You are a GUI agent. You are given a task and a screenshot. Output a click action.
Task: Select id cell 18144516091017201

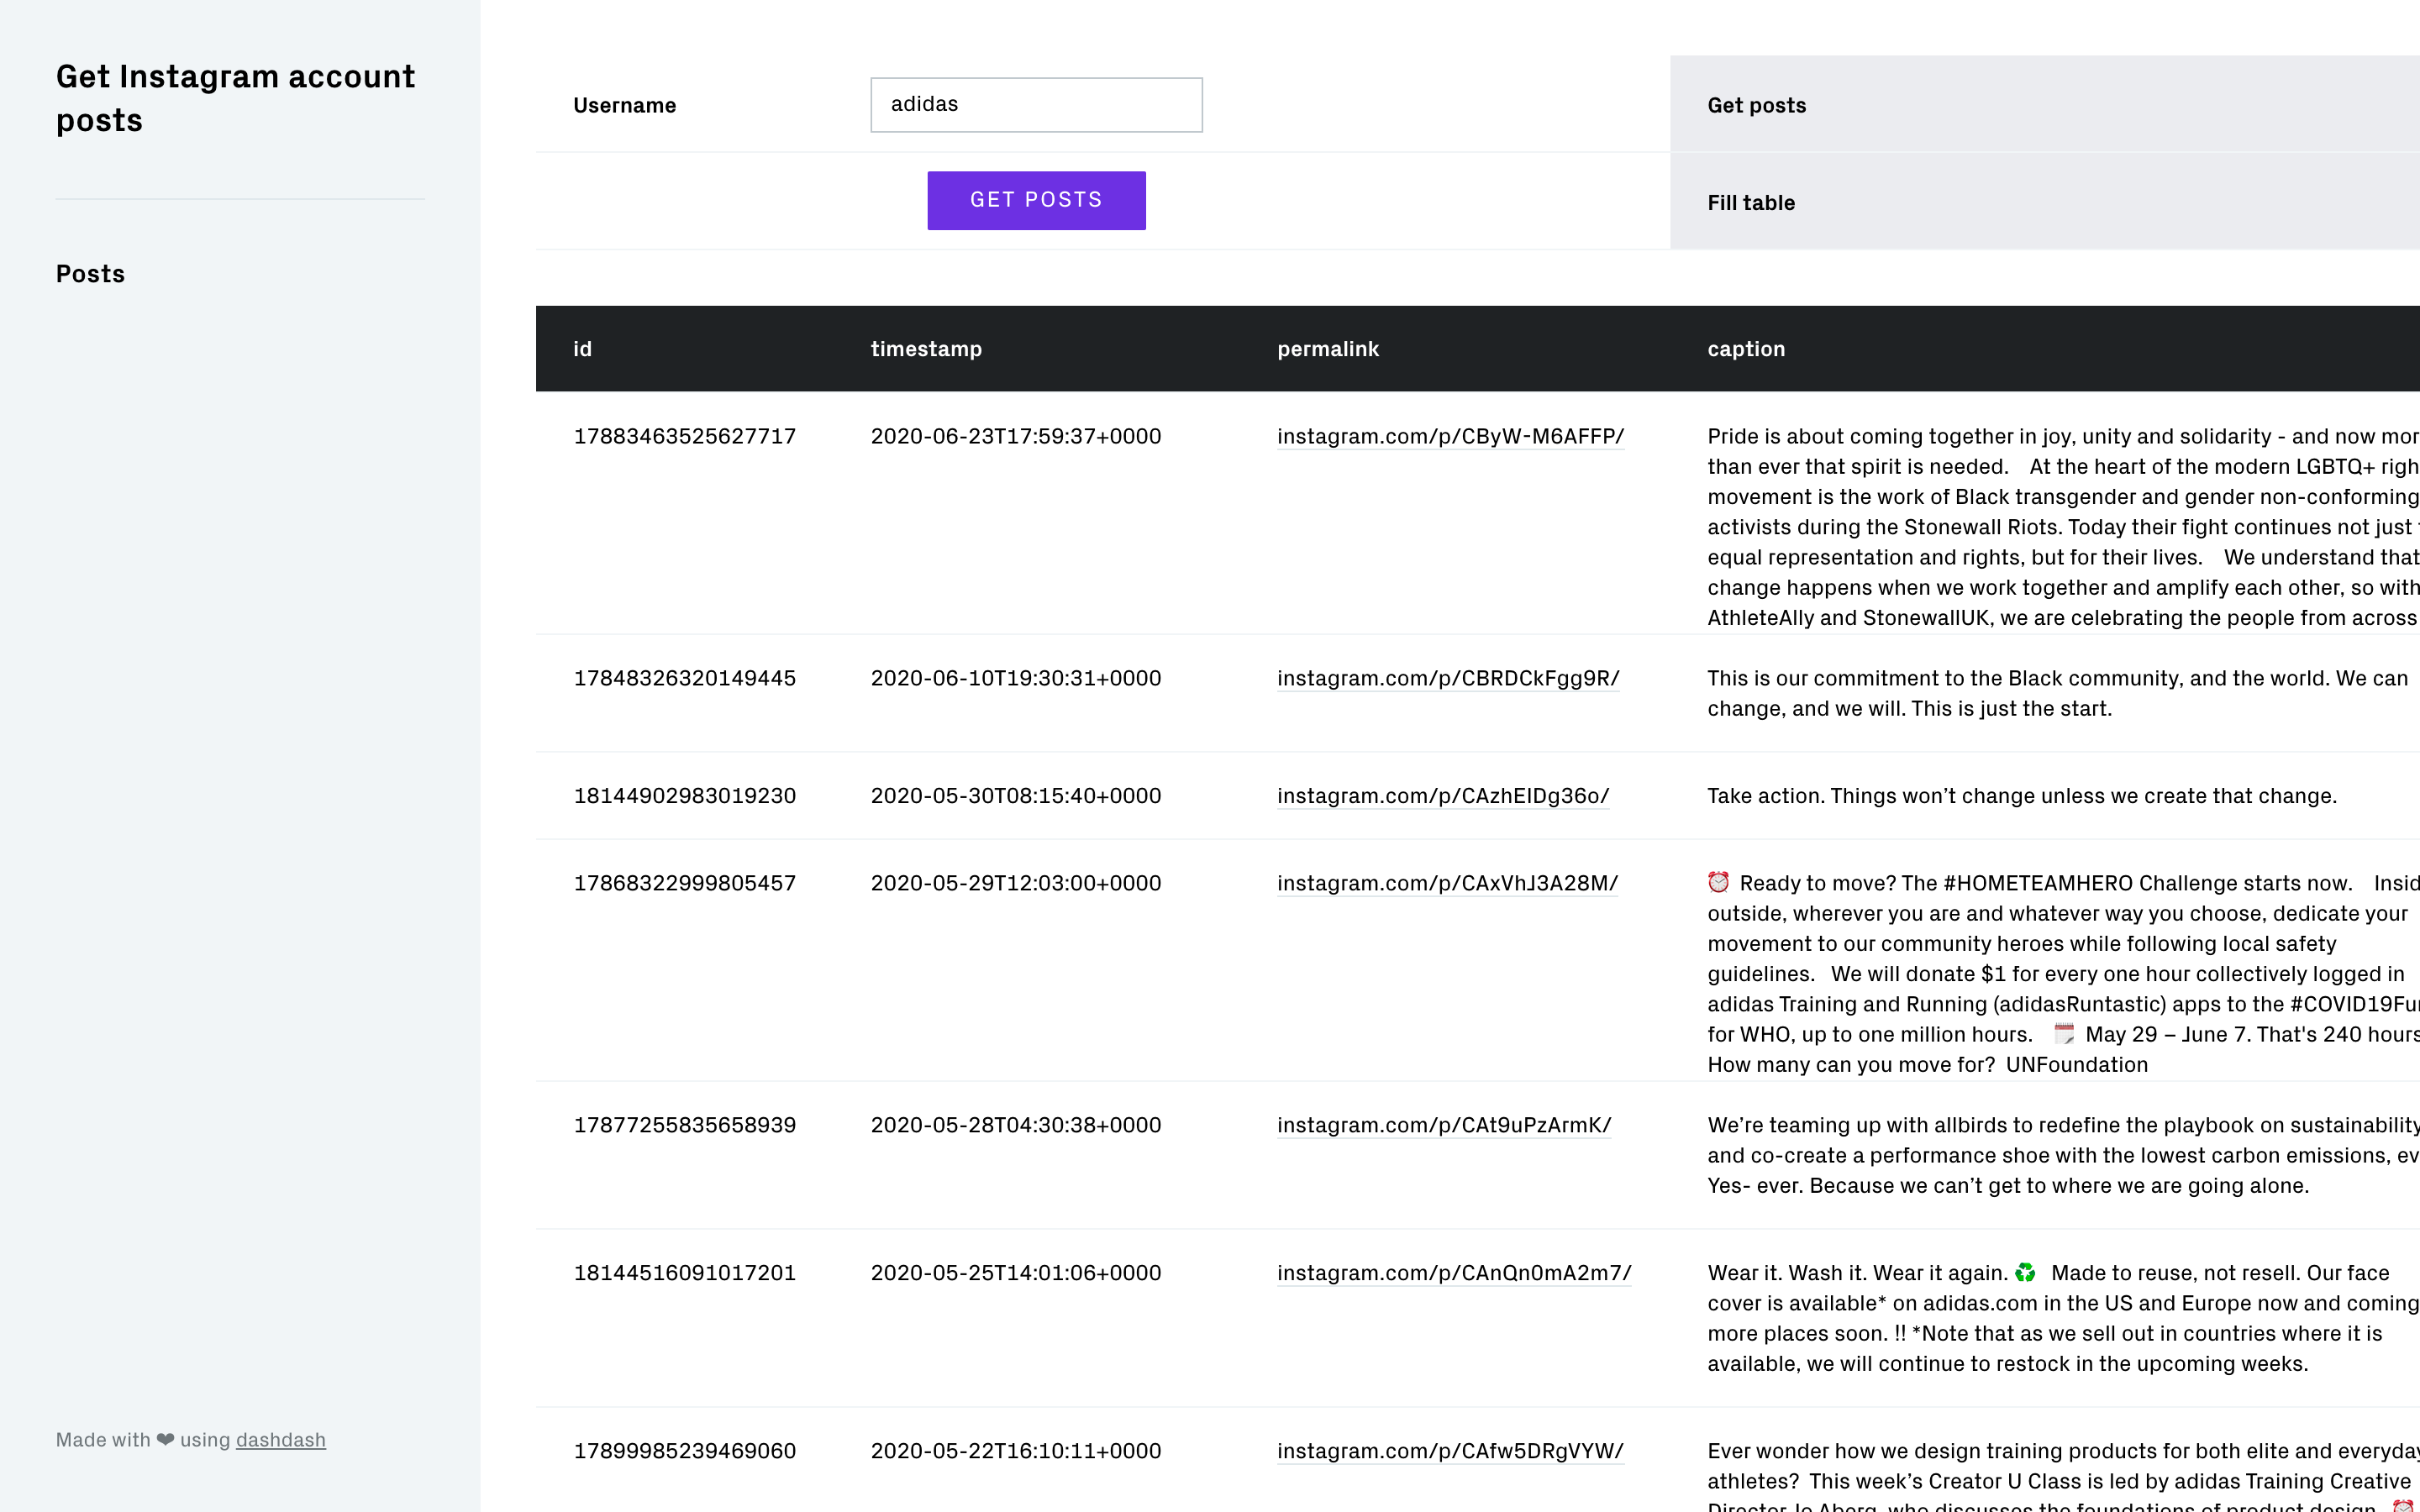tap(685, 1273)
